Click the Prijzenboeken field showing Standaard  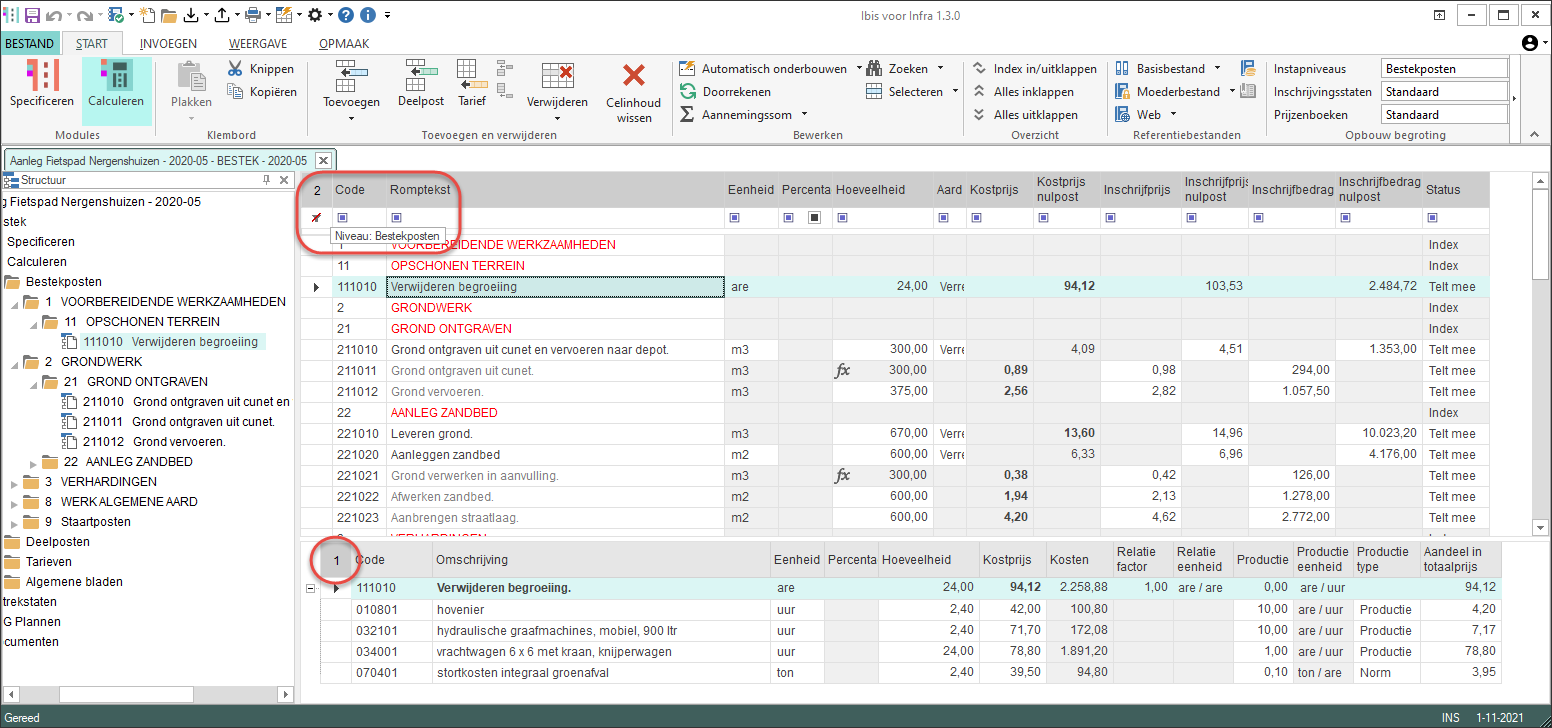[x=1444, y=115]
